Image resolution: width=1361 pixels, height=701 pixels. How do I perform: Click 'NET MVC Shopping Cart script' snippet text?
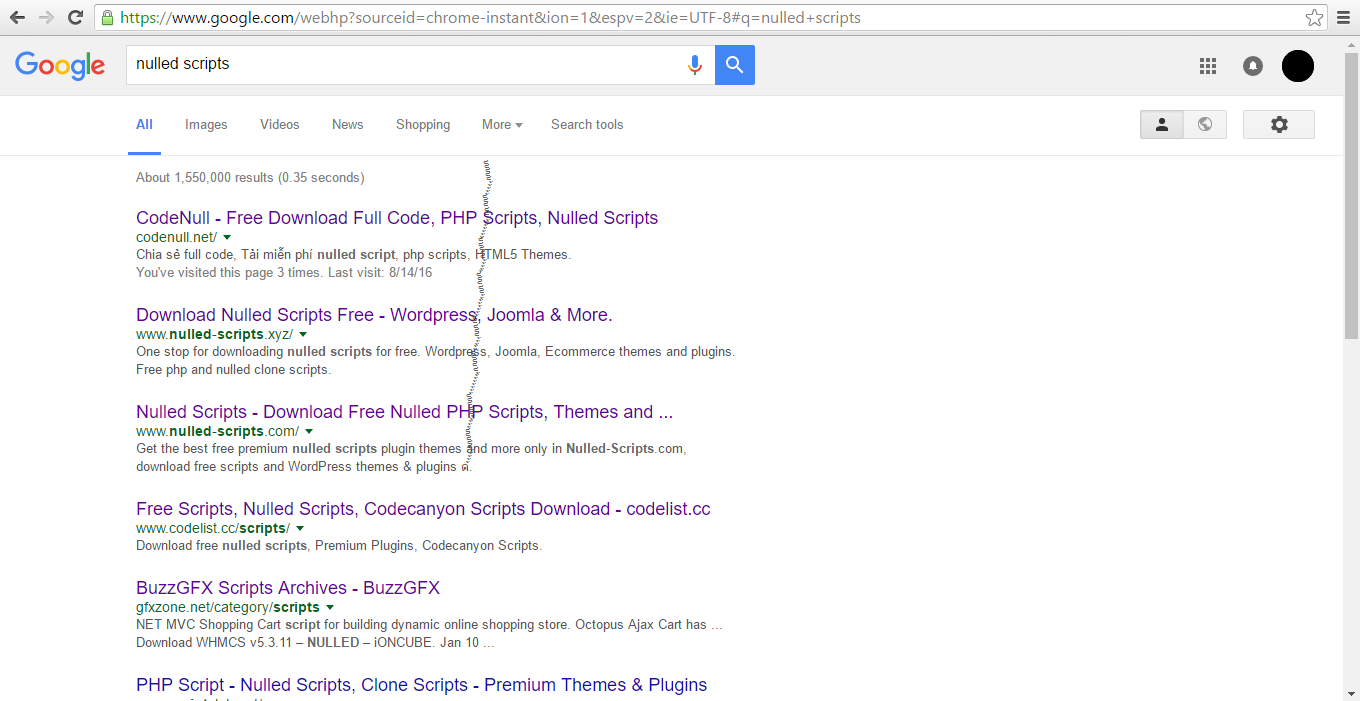(429, 625)
